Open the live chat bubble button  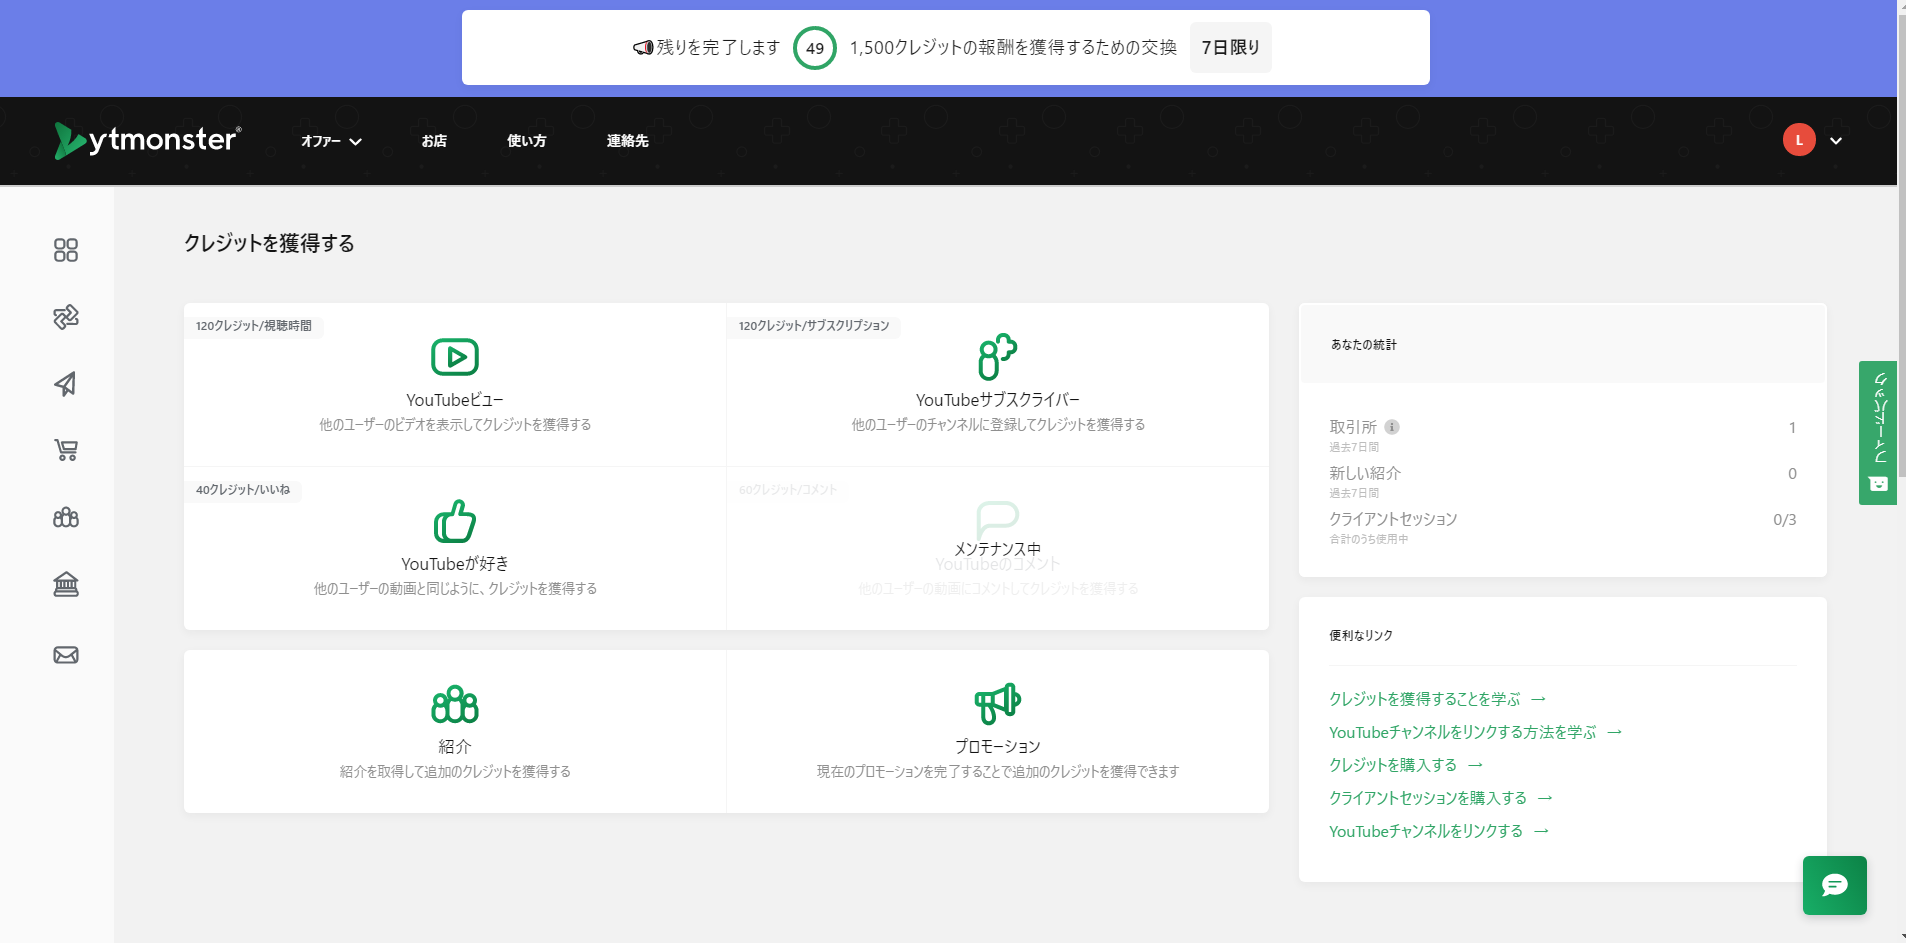(x=1834, y=885)
